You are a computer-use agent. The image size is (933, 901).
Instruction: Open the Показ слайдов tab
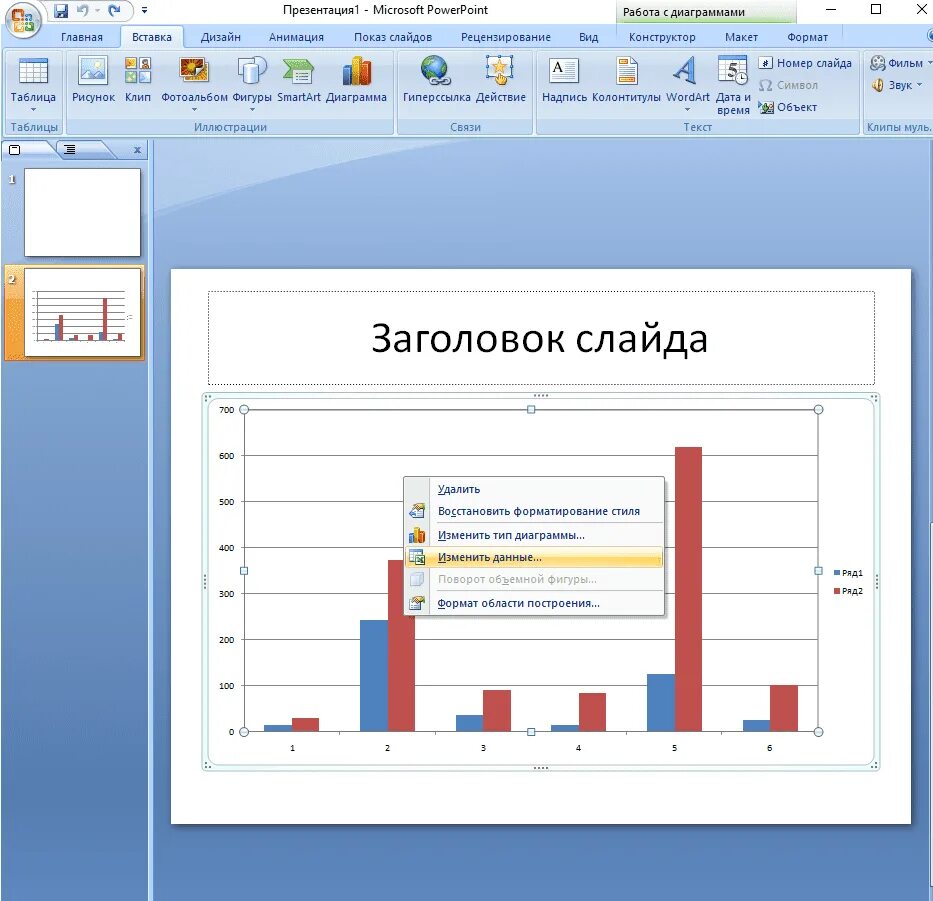click(393, 37)
